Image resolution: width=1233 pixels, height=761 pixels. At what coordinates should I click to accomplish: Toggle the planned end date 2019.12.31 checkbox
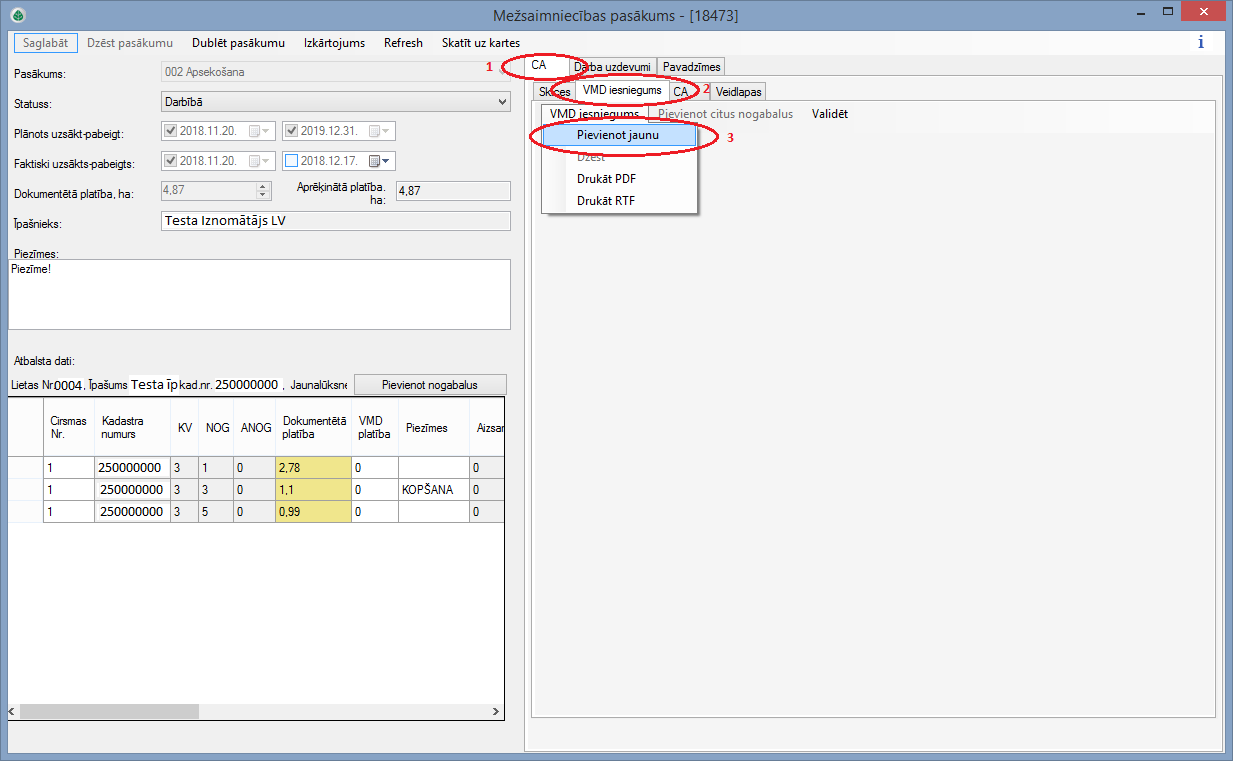coord(291,131)
